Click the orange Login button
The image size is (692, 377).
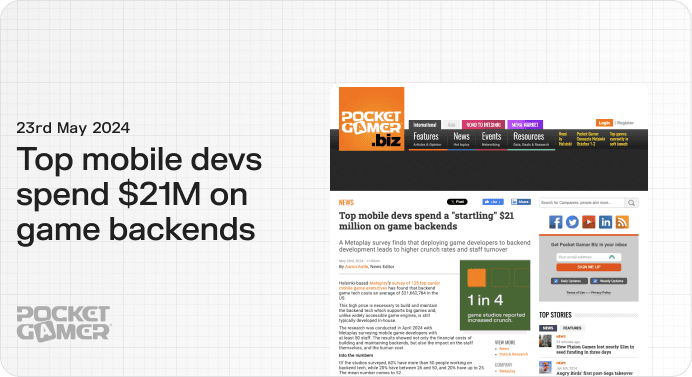604,123
